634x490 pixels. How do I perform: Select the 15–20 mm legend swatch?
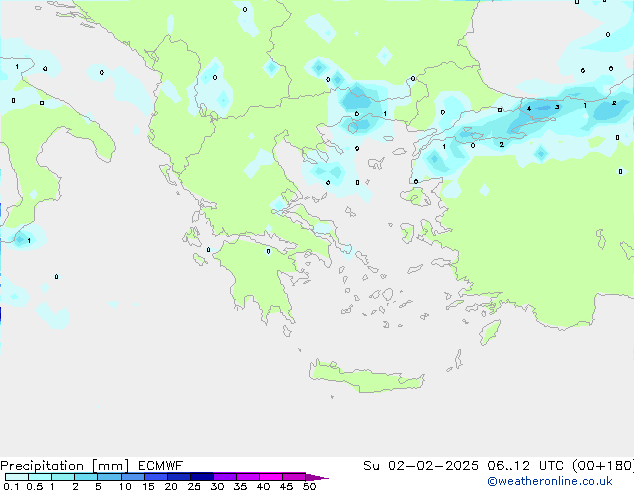(155, 477)
